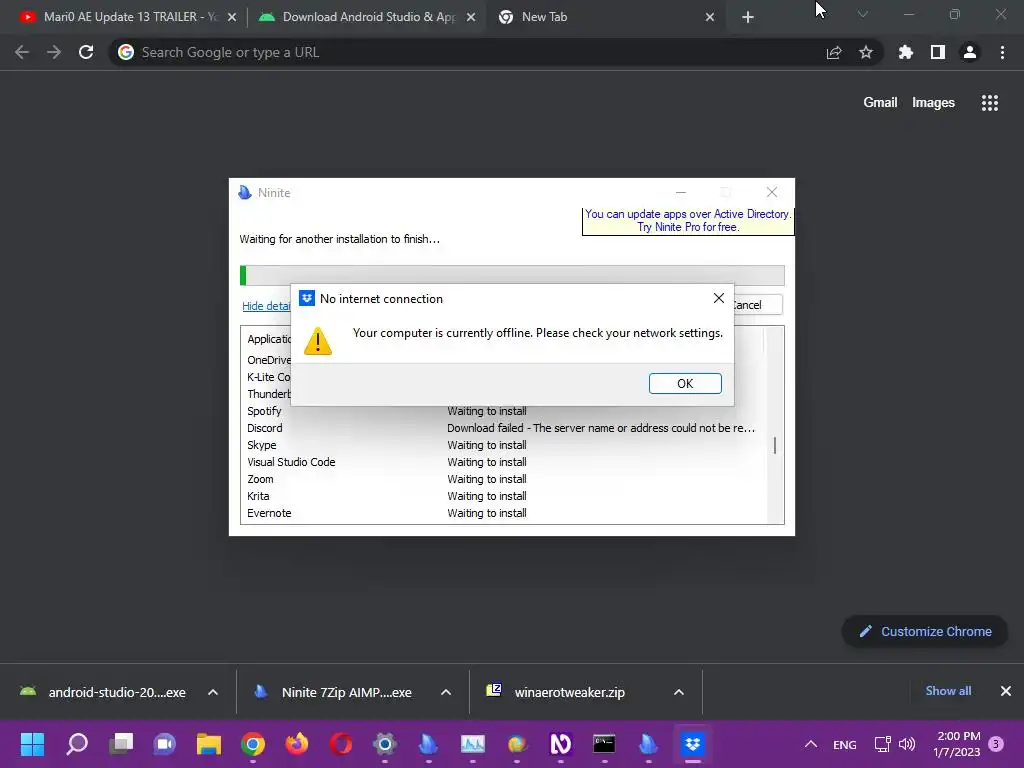Image resolution: width=1024 pixels, height=768 pixels.
Task: Select the Visual Studio Code row
Action: tap(501, 462)
